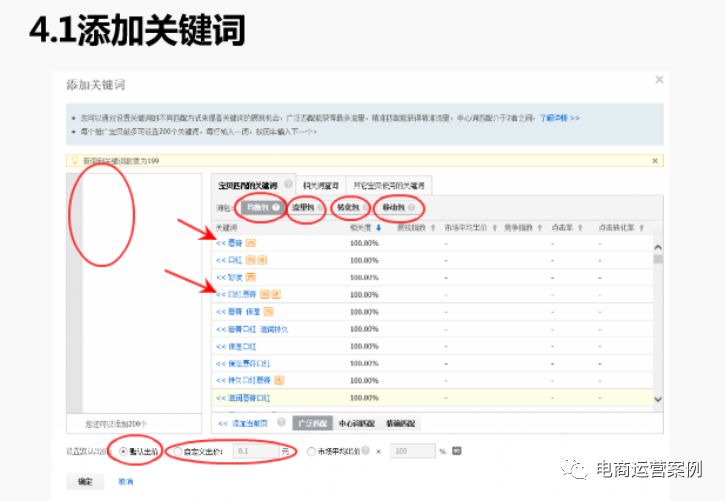
Task: Sort by the 展现指数 column arrow
Action: (433, 227)
